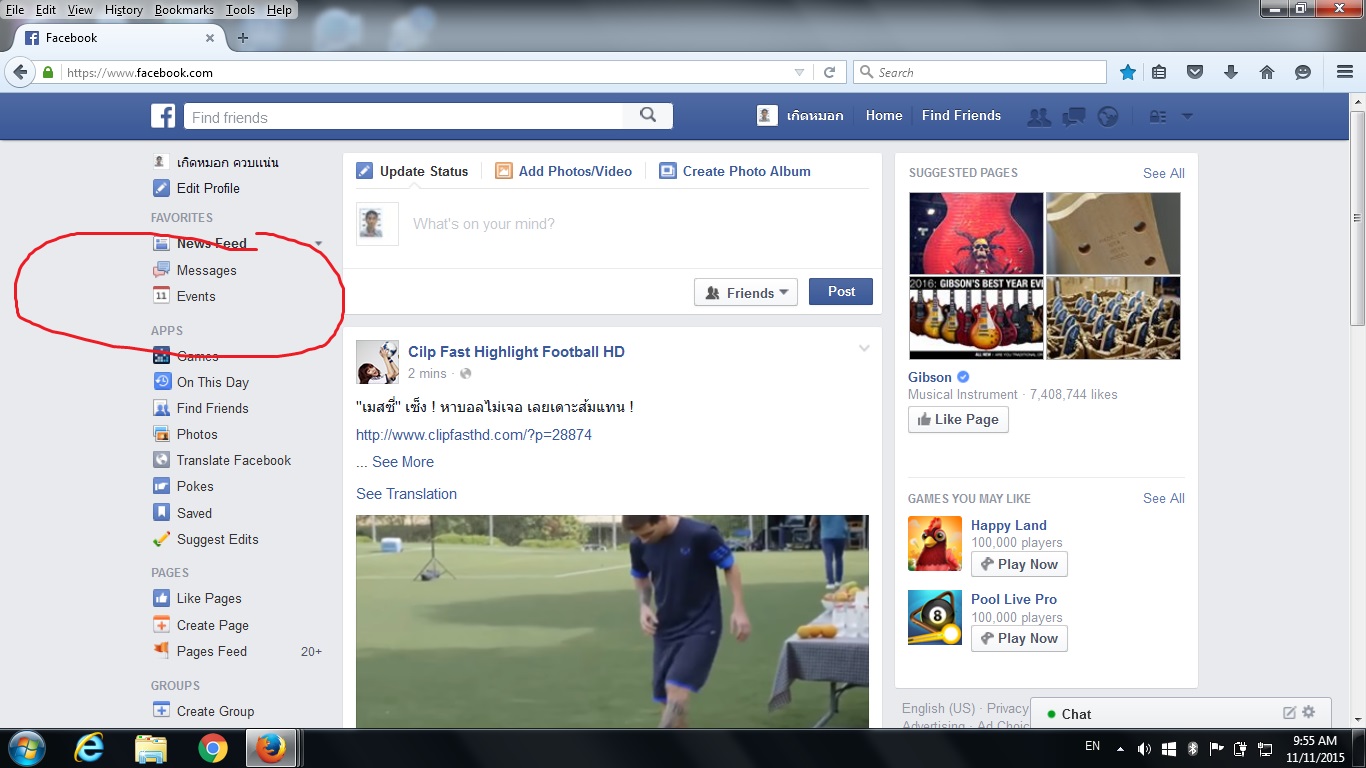1366x768 pixels.
Task: Open File Explorer from the taskbar
Action: (151, 748)
